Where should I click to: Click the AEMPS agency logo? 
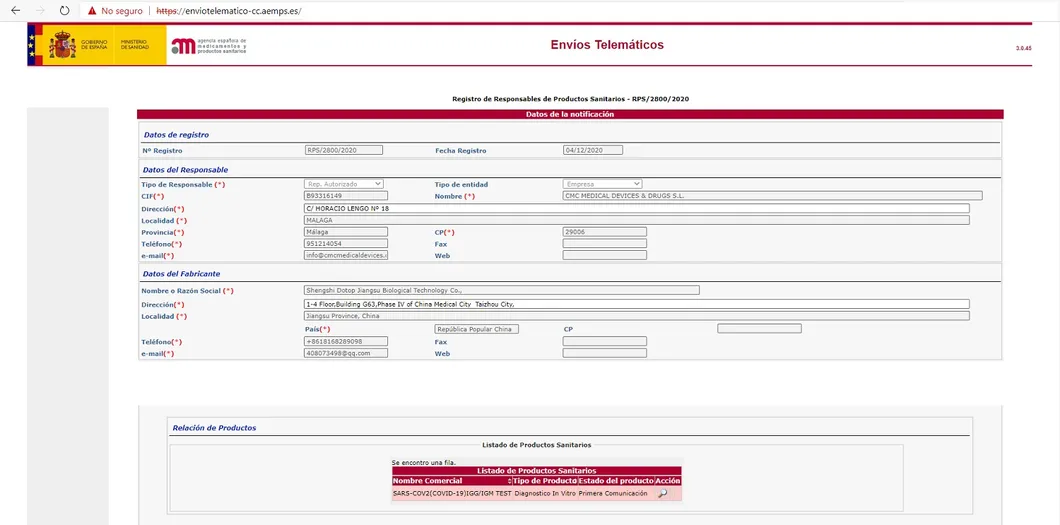tap(208, 45)
